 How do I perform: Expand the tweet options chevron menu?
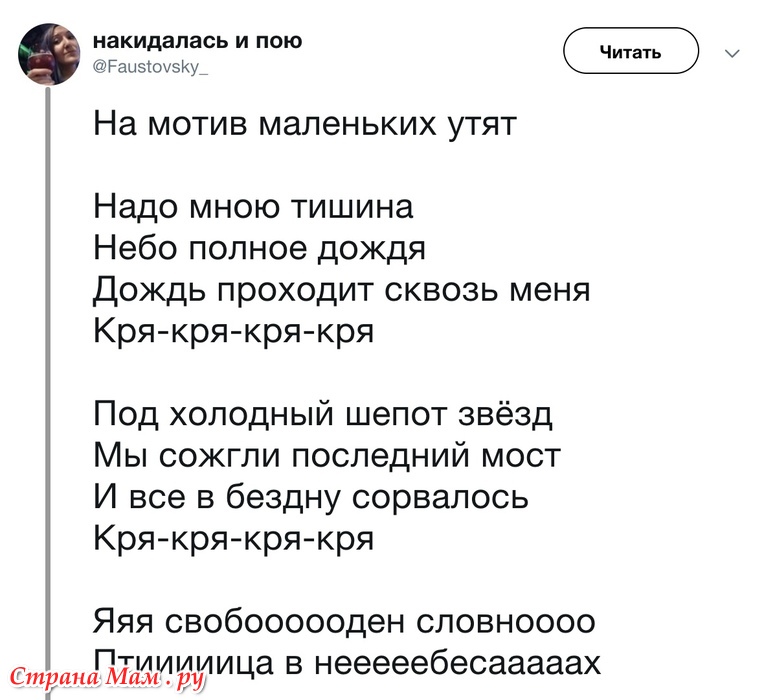(x=732, y=53)
